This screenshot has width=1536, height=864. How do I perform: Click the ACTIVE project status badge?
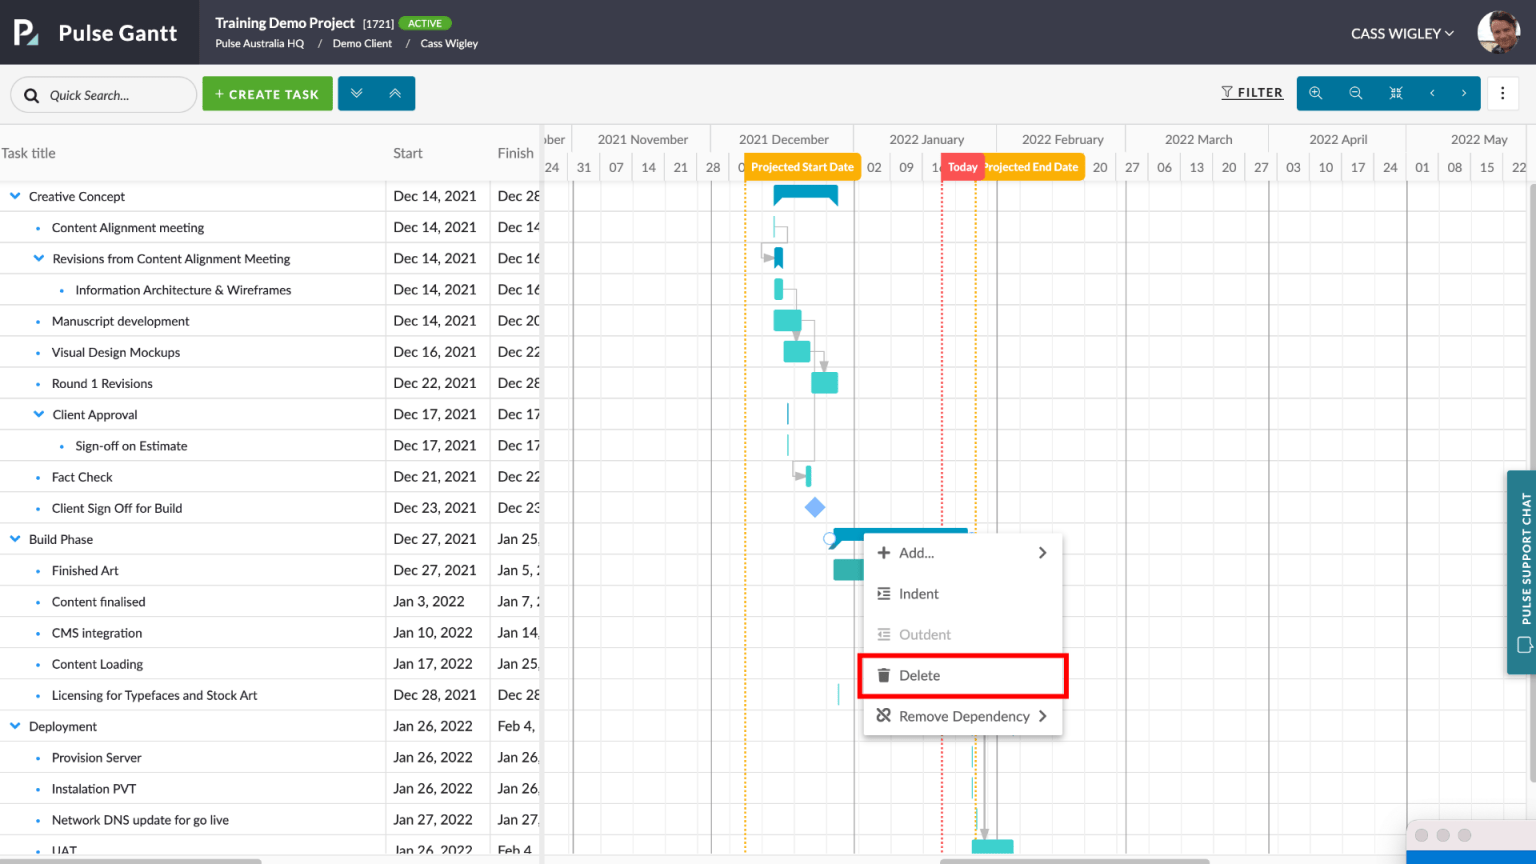tap(425, 23)
